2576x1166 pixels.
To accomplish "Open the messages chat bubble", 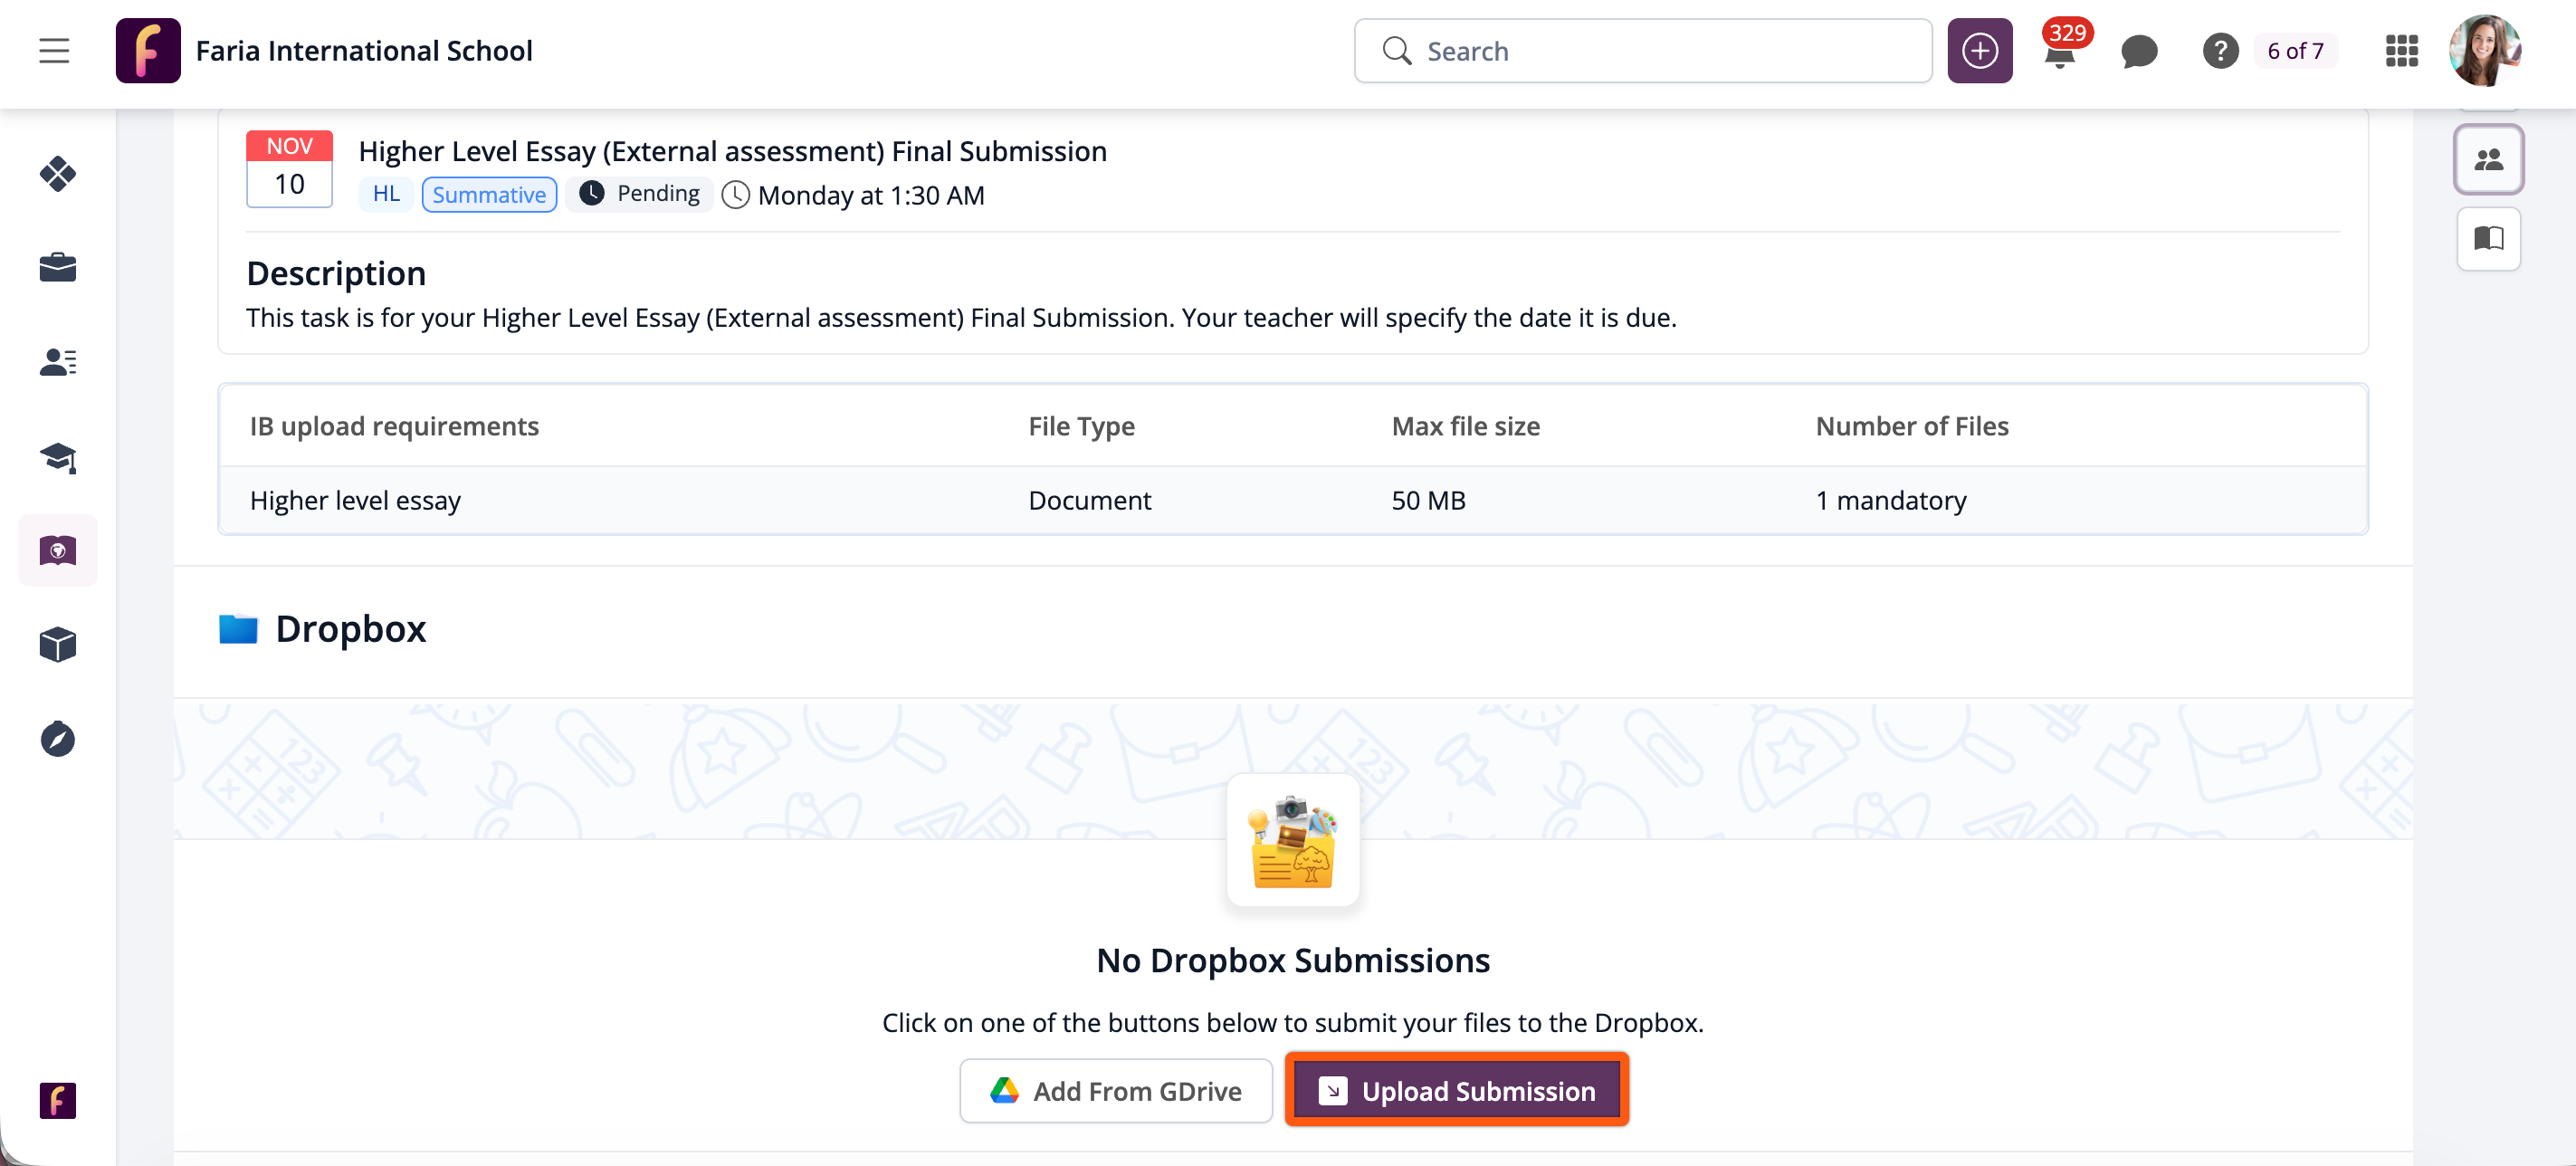I will coord(2138,51).
